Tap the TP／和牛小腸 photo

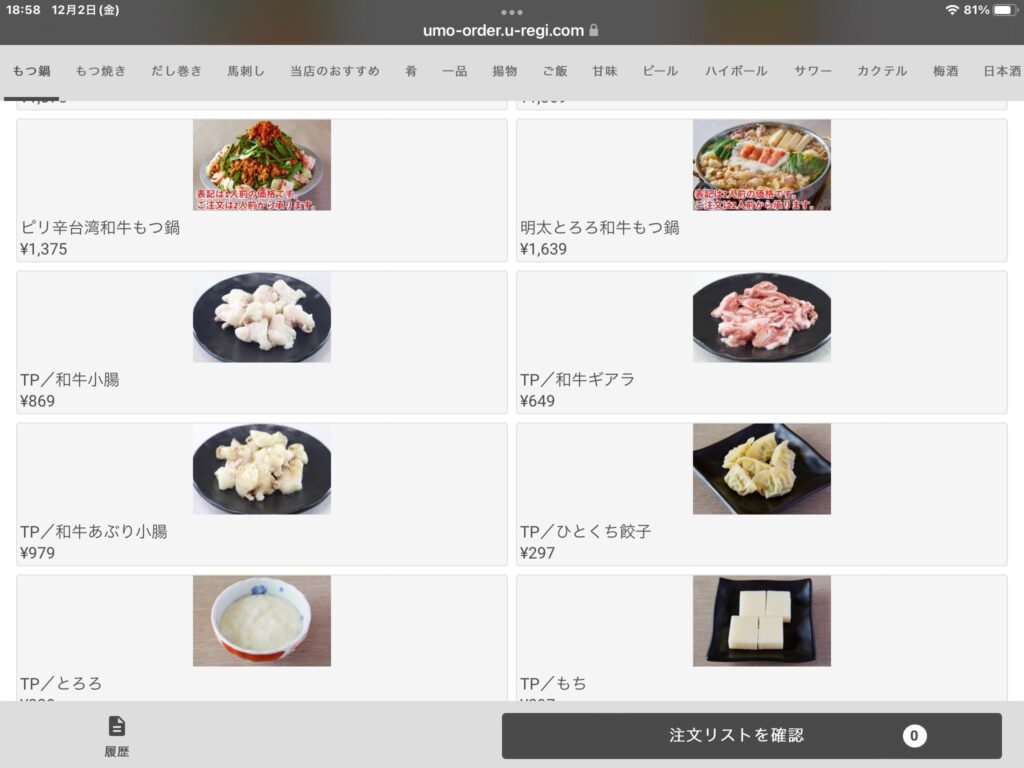pos(262,317)
